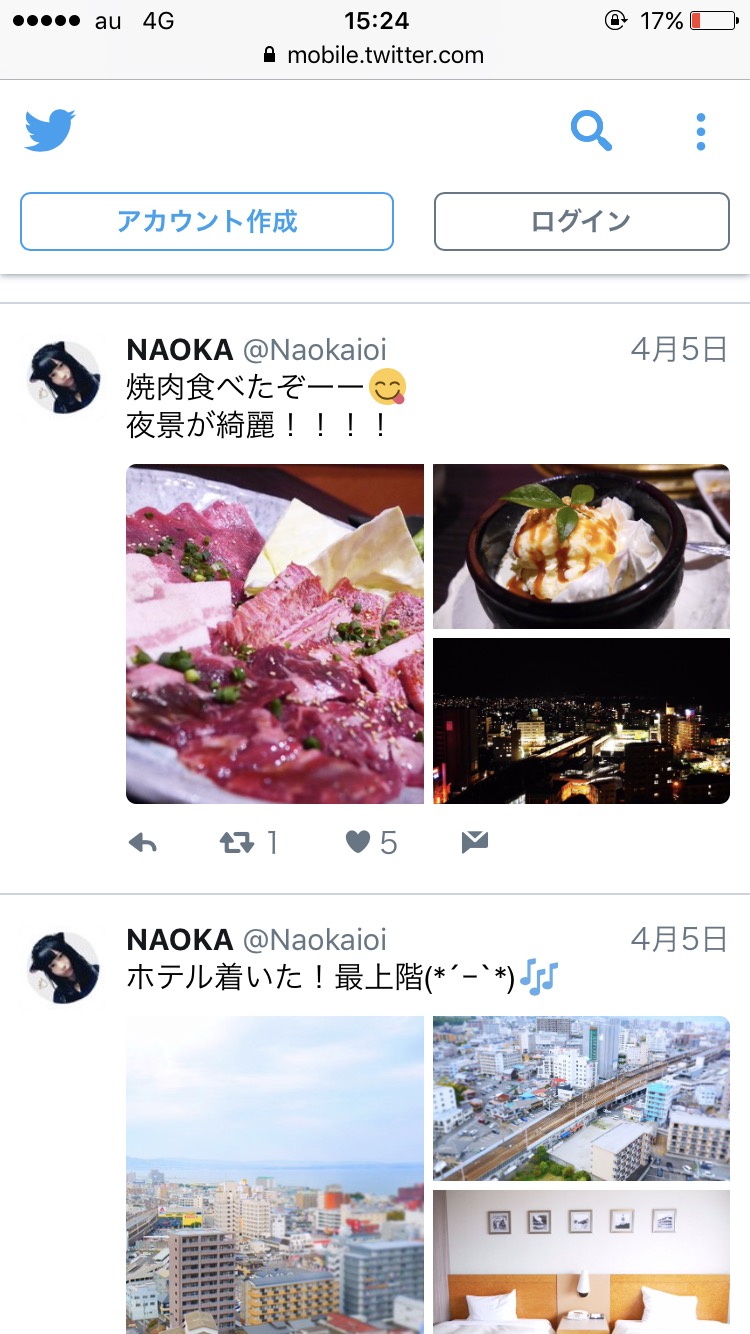Open the first tweet's 4月5日 timestamp
This screenshot has width=750, height=1334.
pyautogui.click(x=679, y=349)
